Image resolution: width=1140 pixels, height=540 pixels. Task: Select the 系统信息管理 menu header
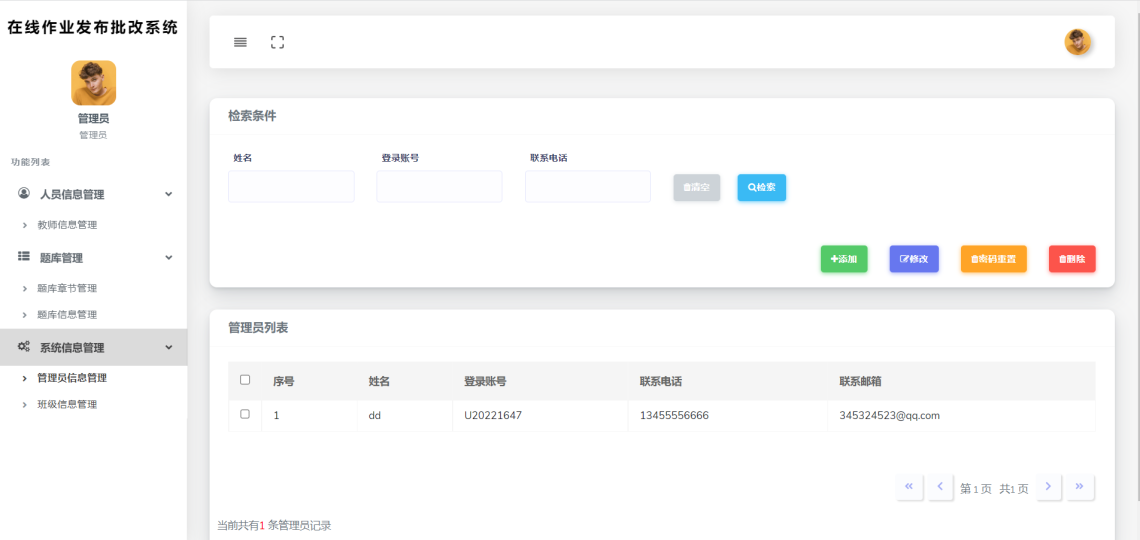94,347
